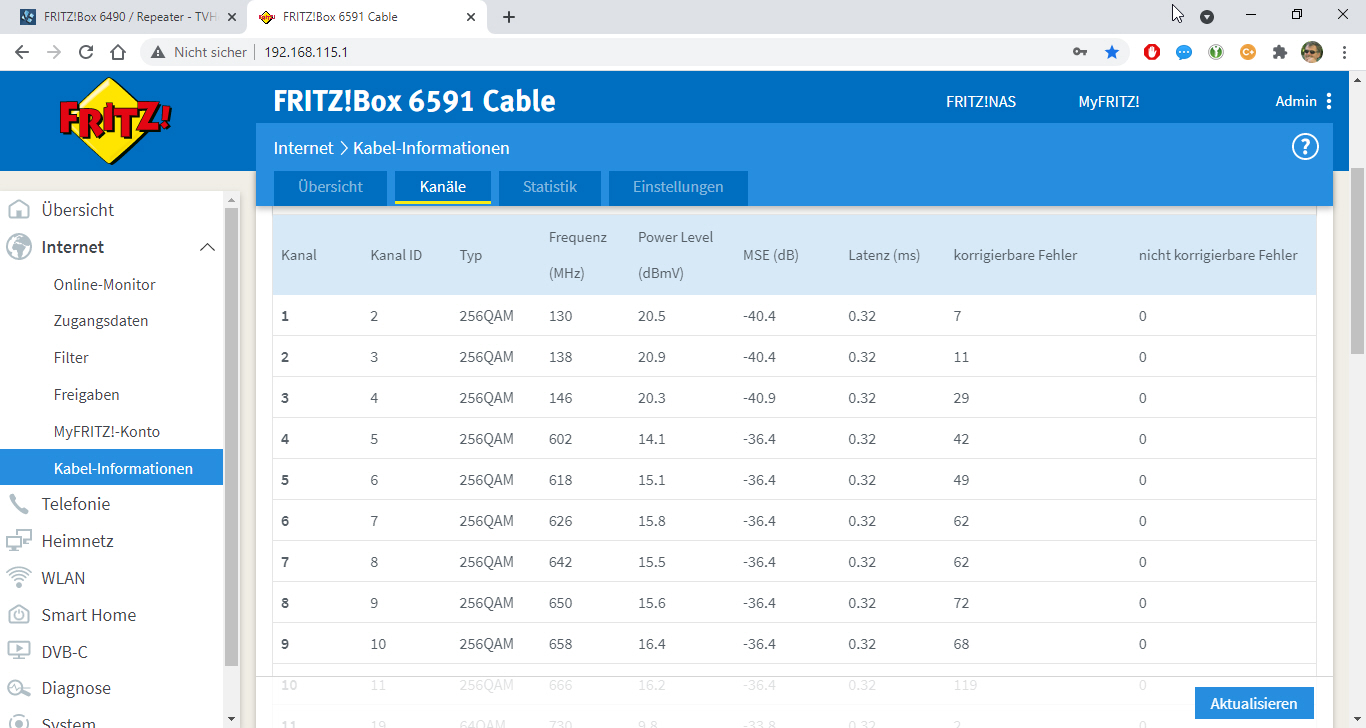Select Kabel-Informationen in sidebar
Viewport: 1366px width, 728px height.
click(111, 468)
